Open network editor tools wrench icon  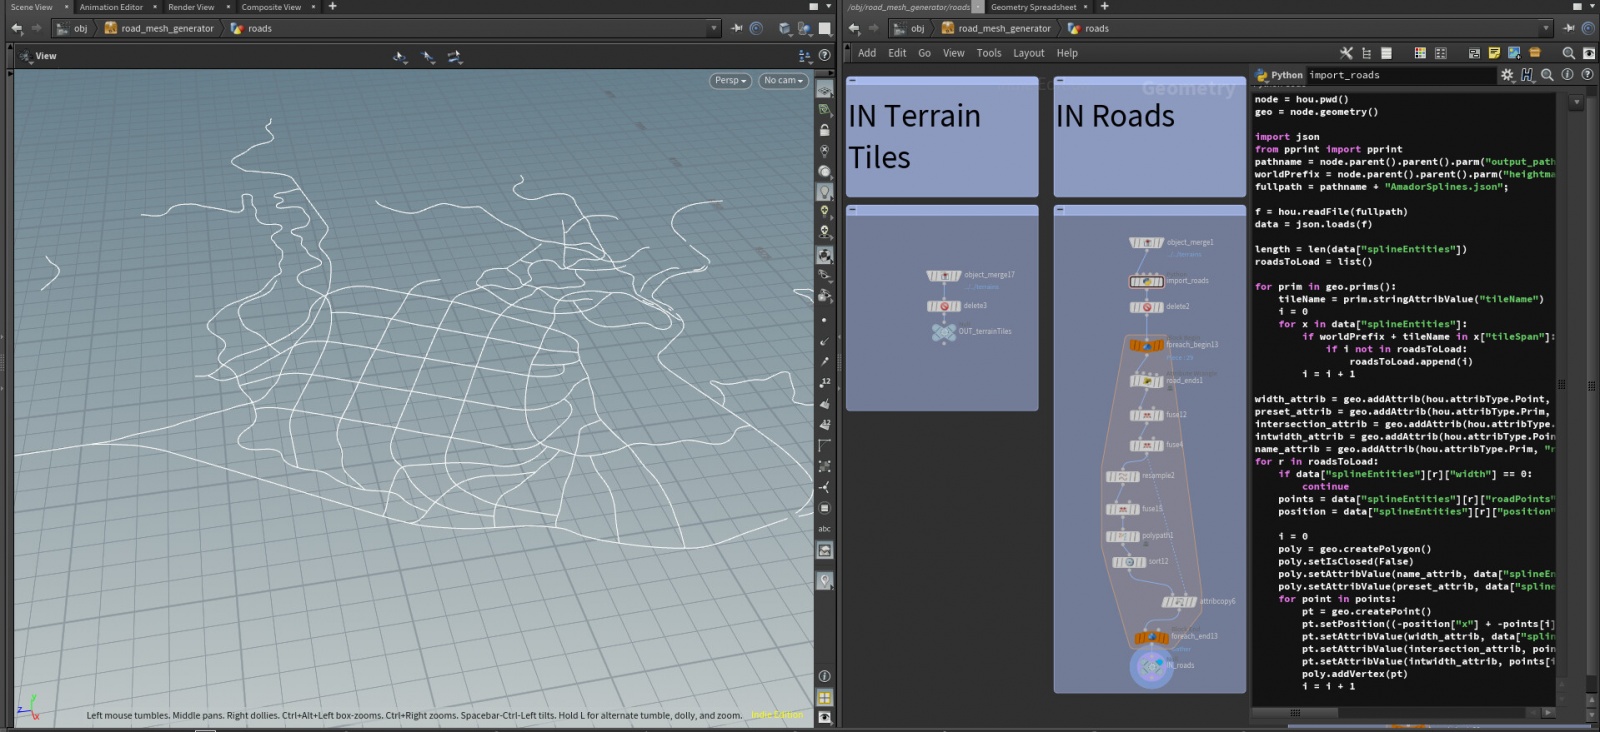[1346, 53]
